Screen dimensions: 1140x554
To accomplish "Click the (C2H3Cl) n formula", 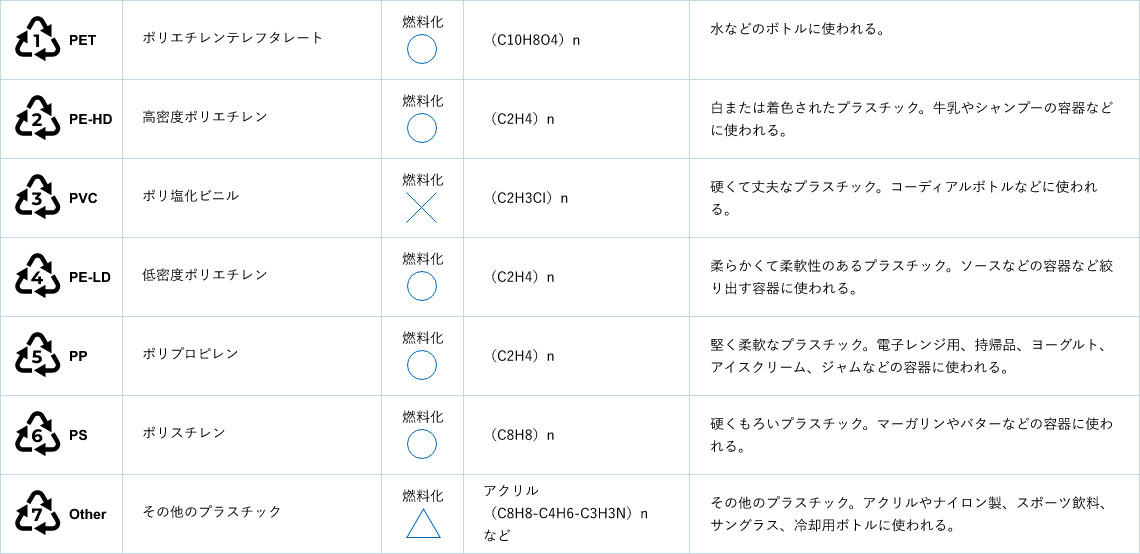I will tap(527, 198).
